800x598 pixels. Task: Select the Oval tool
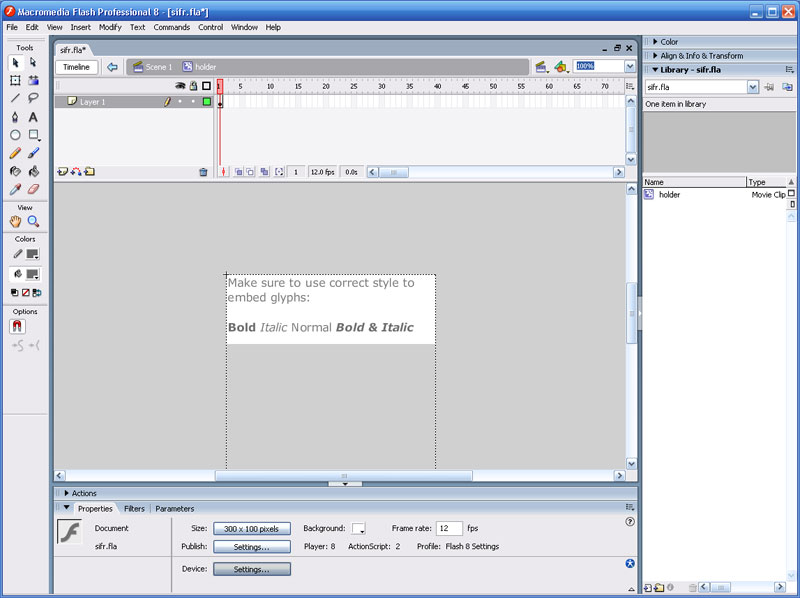pyautogui.click(x=15, y=135)
